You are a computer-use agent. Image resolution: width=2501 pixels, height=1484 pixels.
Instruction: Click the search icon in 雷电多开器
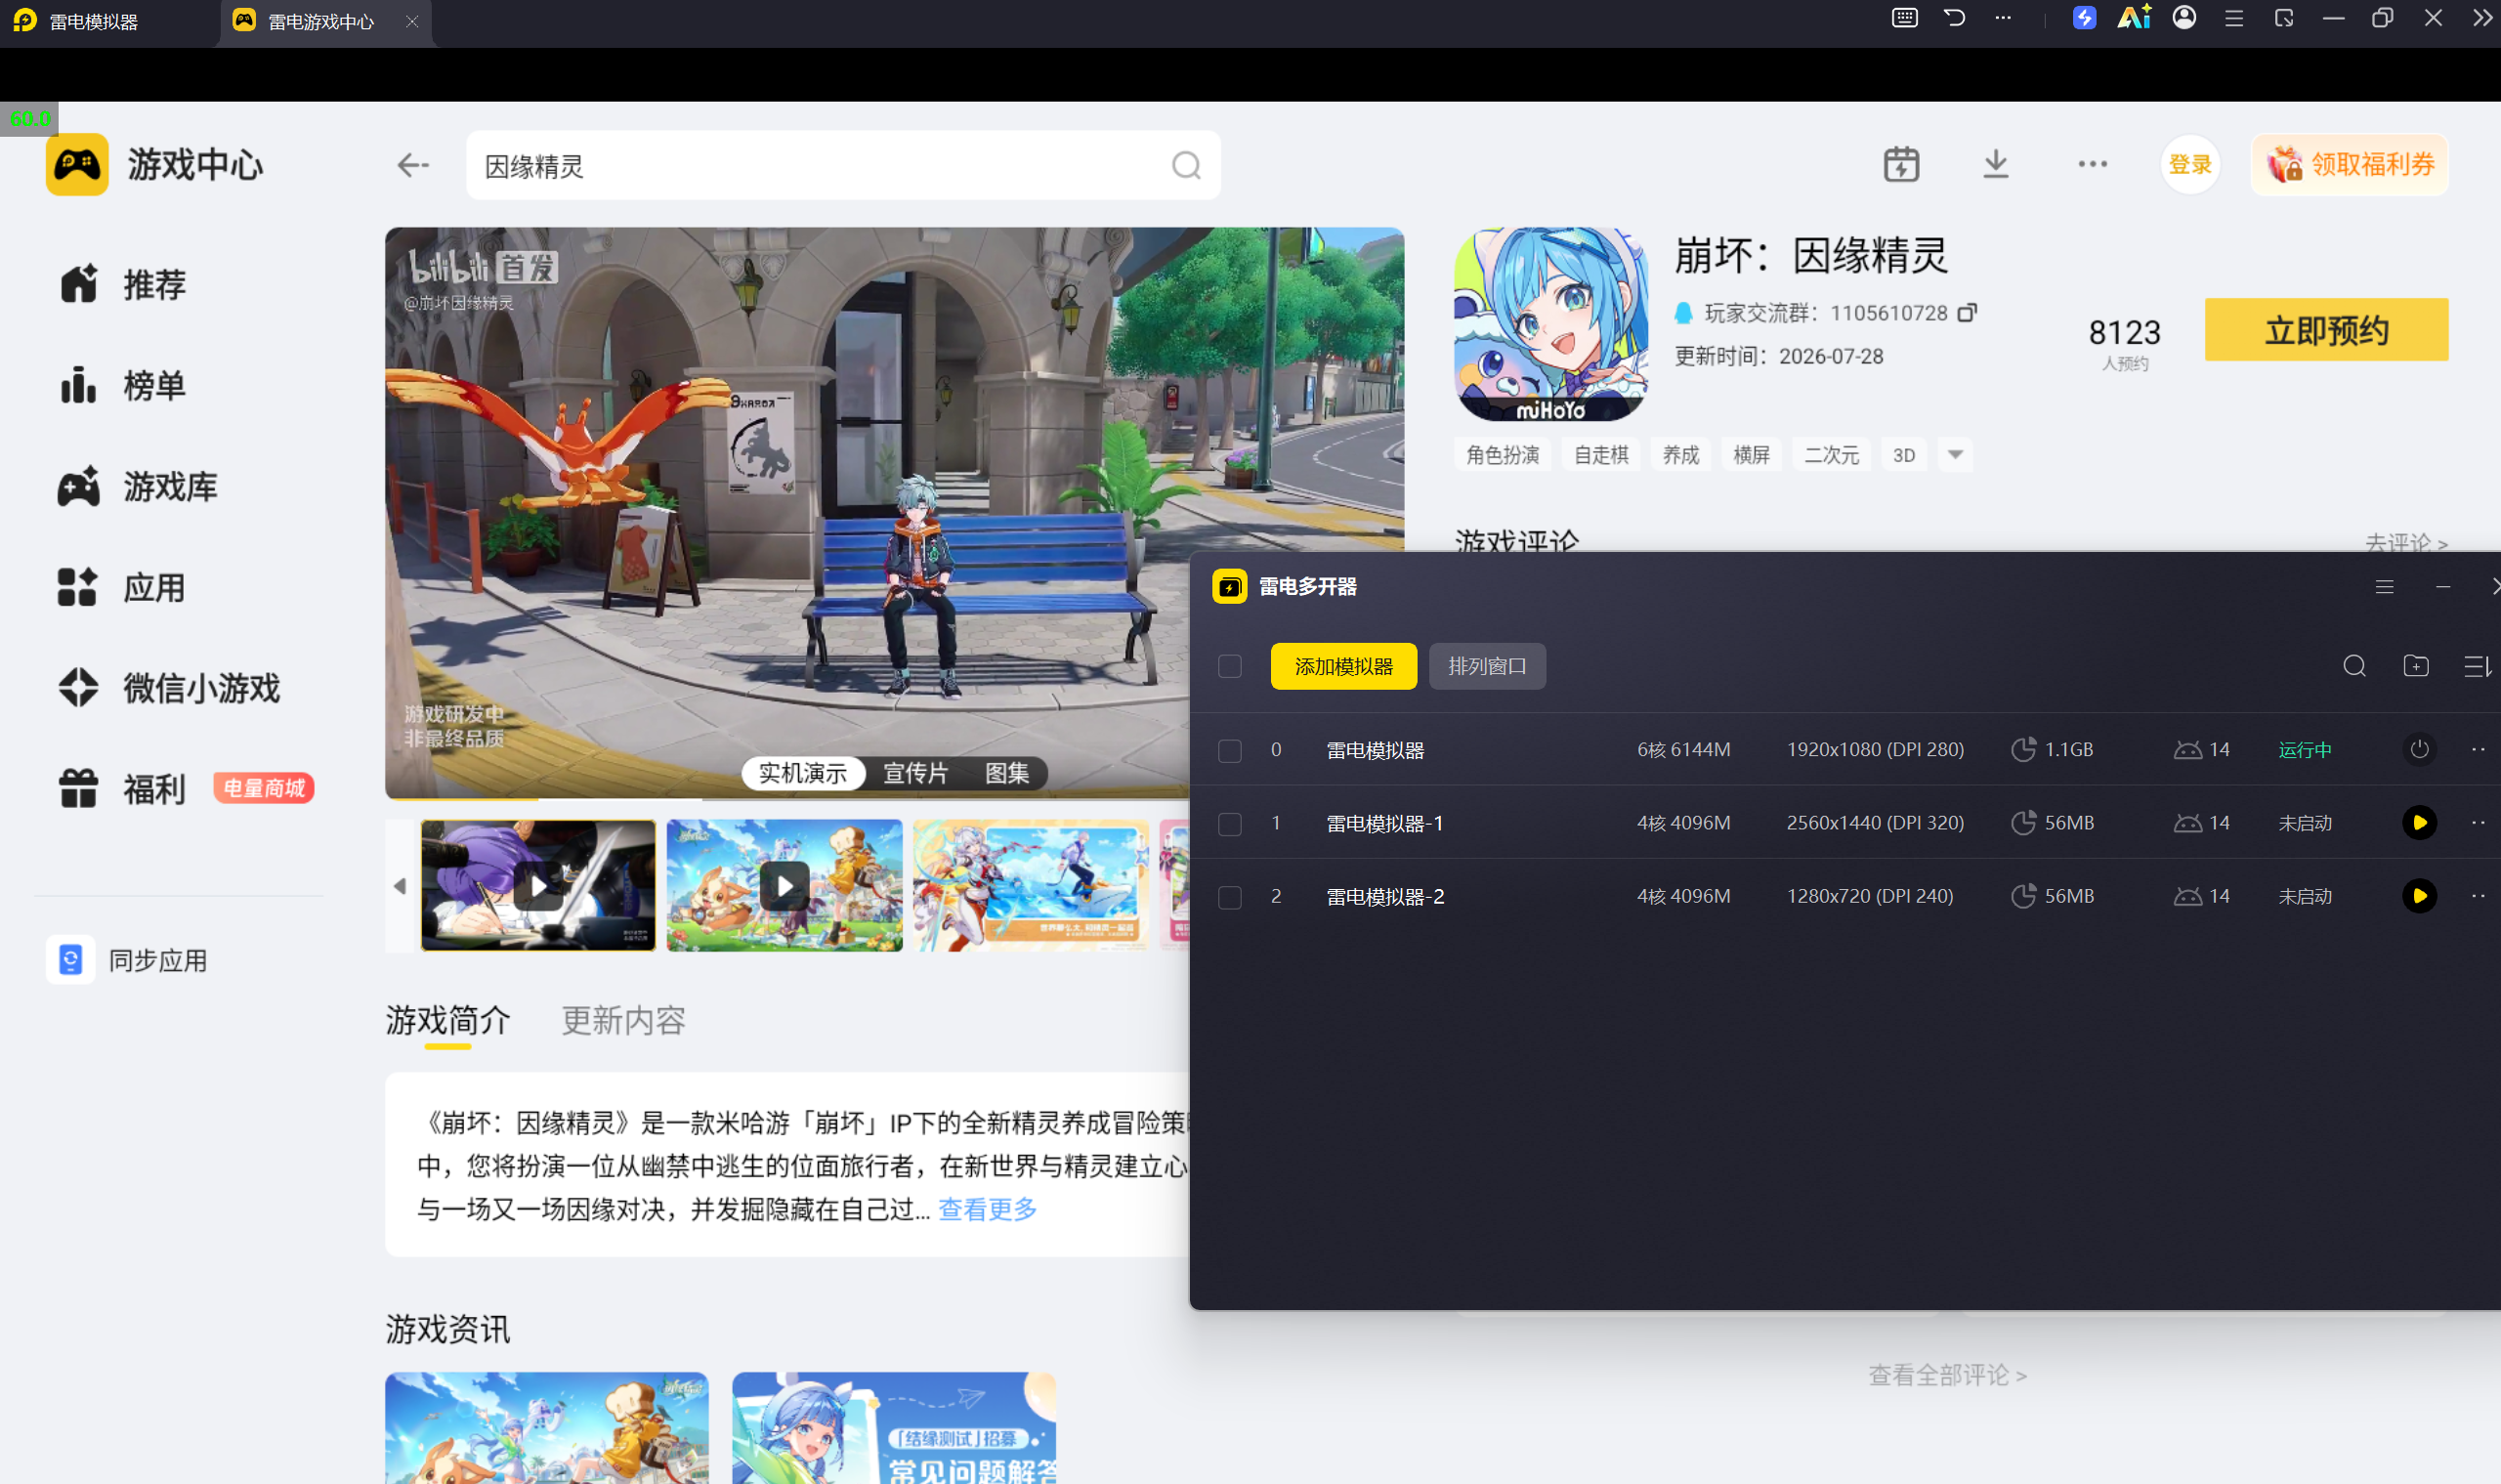2354,666
